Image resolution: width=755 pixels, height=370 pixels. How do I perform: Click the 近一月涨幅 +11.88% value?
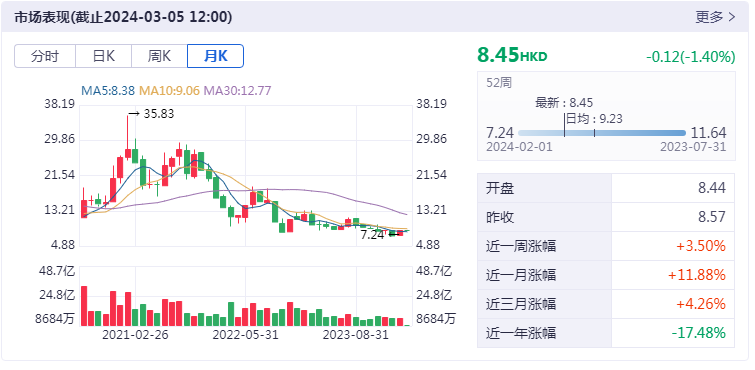[696, 275]
